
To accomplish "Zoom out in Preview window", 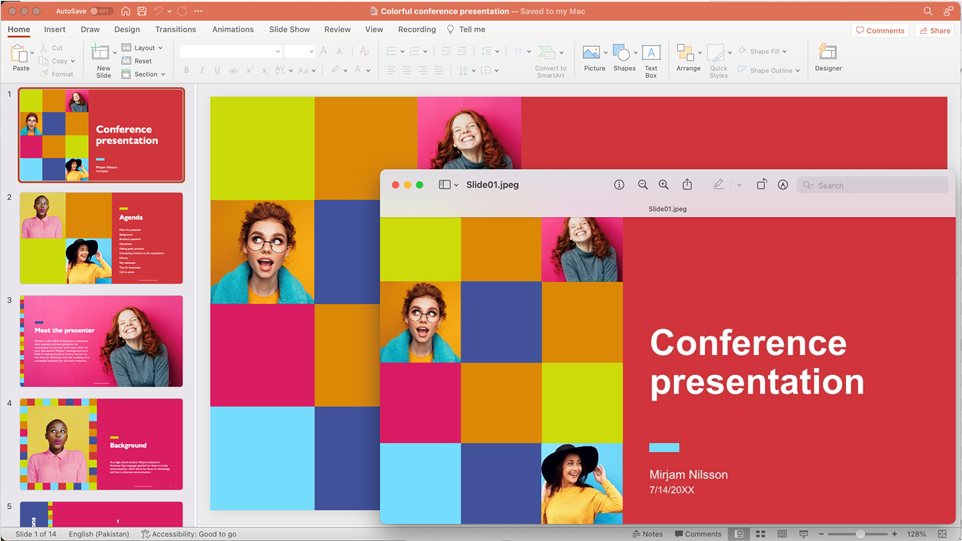I will click(643, 185).
